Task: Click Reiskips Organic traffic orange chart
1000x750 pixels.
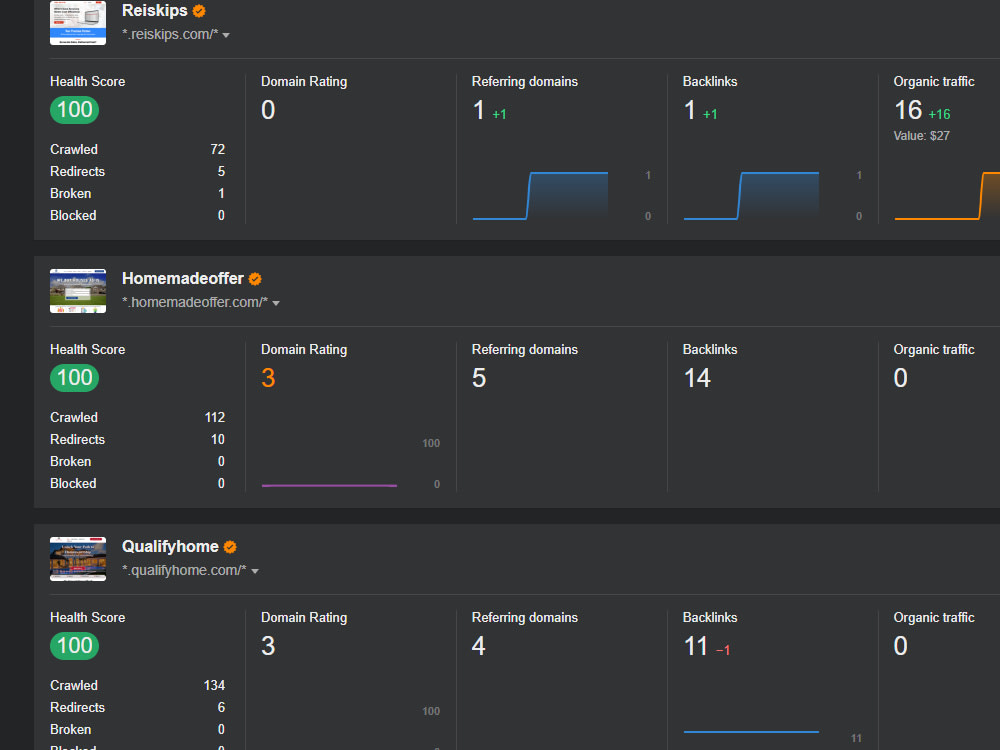Action: coord(947,196)
